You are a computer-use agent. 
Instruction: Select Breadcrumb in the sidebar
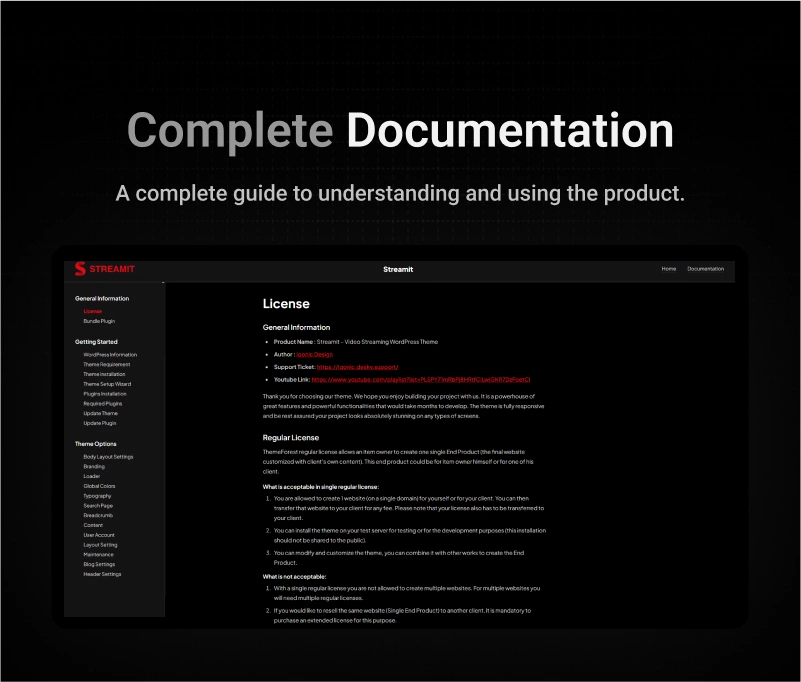pos(98,515)
